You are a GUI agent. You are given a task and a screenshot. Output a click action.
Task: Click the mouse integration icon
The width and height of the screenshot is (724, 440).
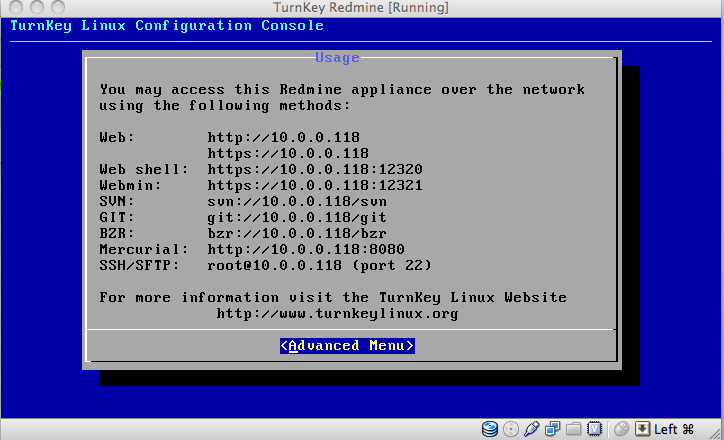tap(621, 429)
